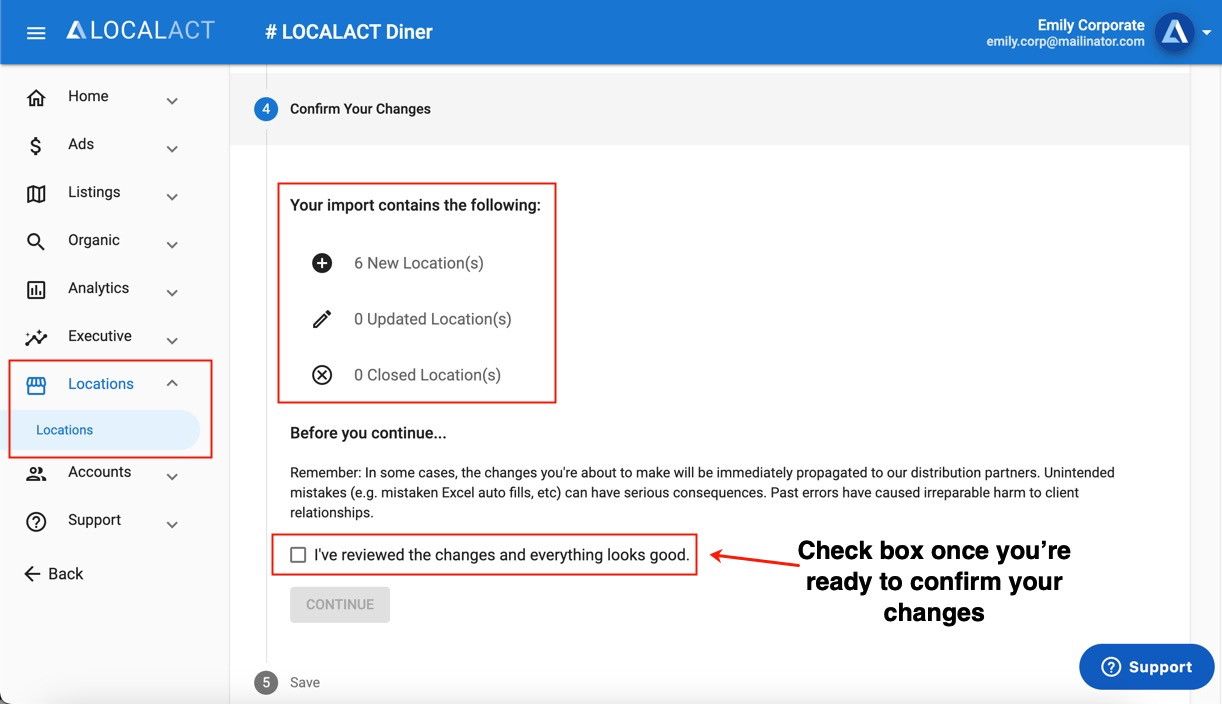Image resolution: width=1222 pixels, height=704 pixels.
Task: Click '6 New Location(s)' text
Action: click(419, 263)
